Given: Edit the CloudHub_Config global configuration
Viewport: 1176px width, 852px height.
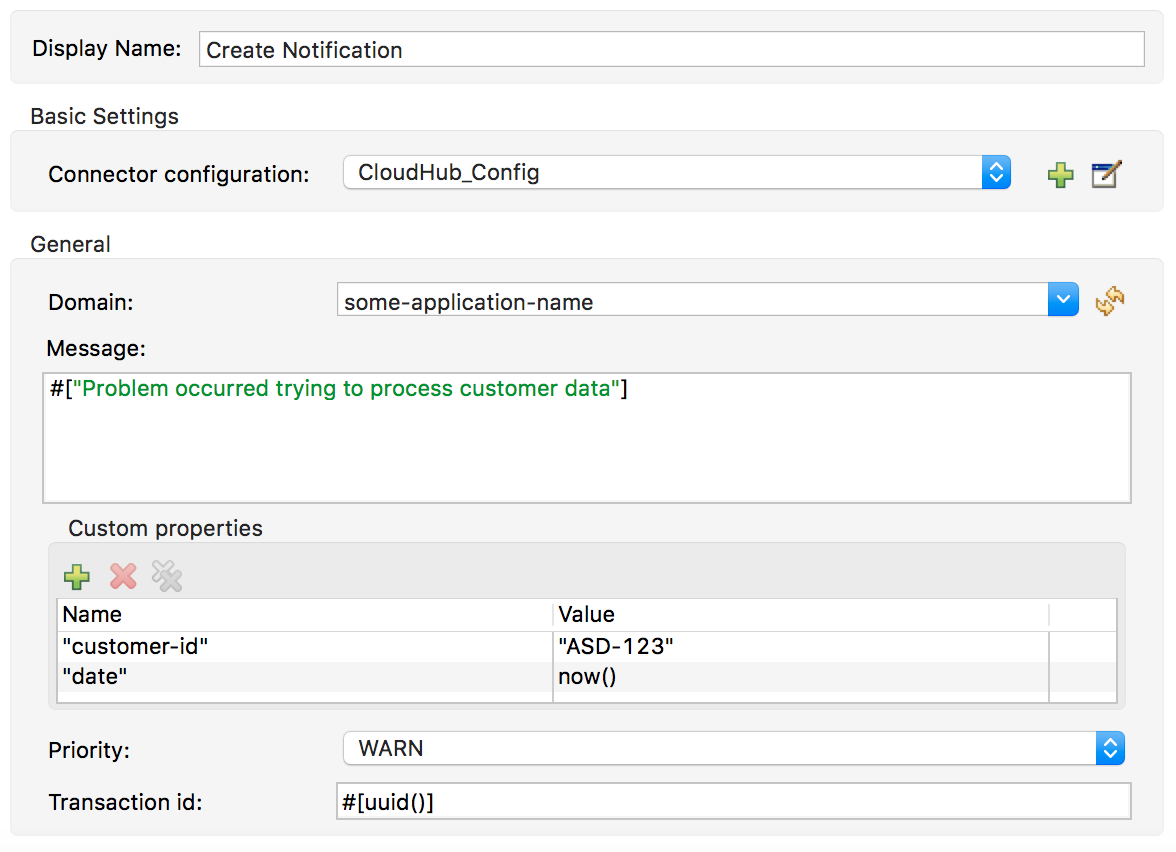Looking at the screenshot, I should point(1106,174).
